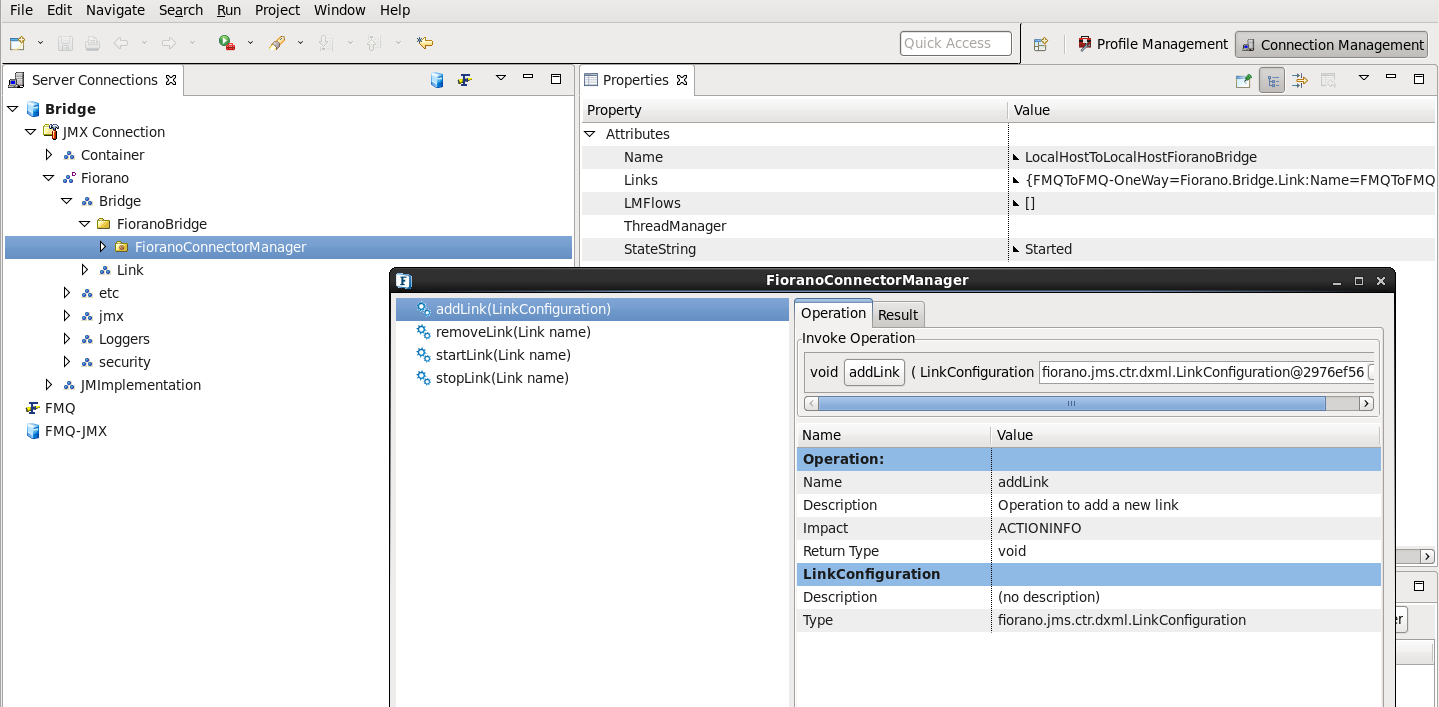
Task: Click the blue server icon in Server Connections toolbar
Action: tap(437, 80)
